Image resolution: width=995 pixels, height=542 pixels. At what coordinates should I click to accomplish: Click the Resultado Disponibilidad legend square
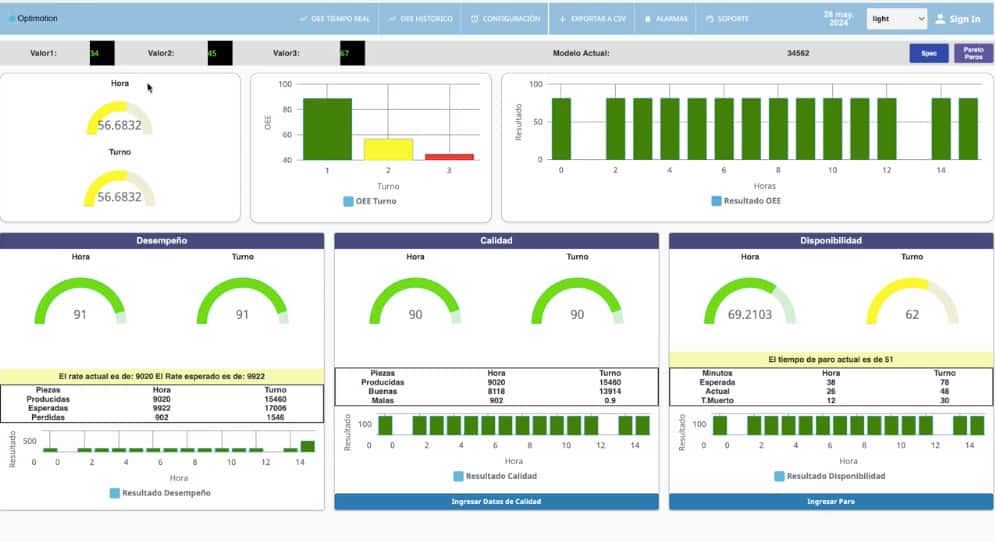[779, 477]
